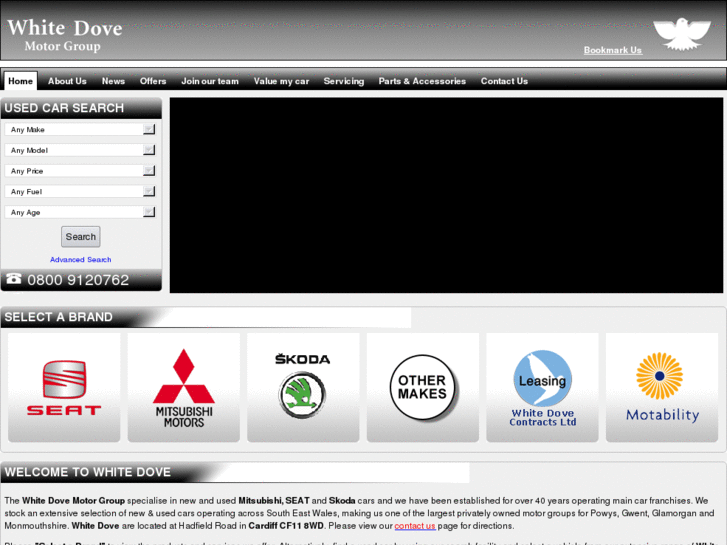Image resolution: width=727 pixels, height=545 pixels.
Task: Follow the red contact us link
Action: tap(415, 526)
